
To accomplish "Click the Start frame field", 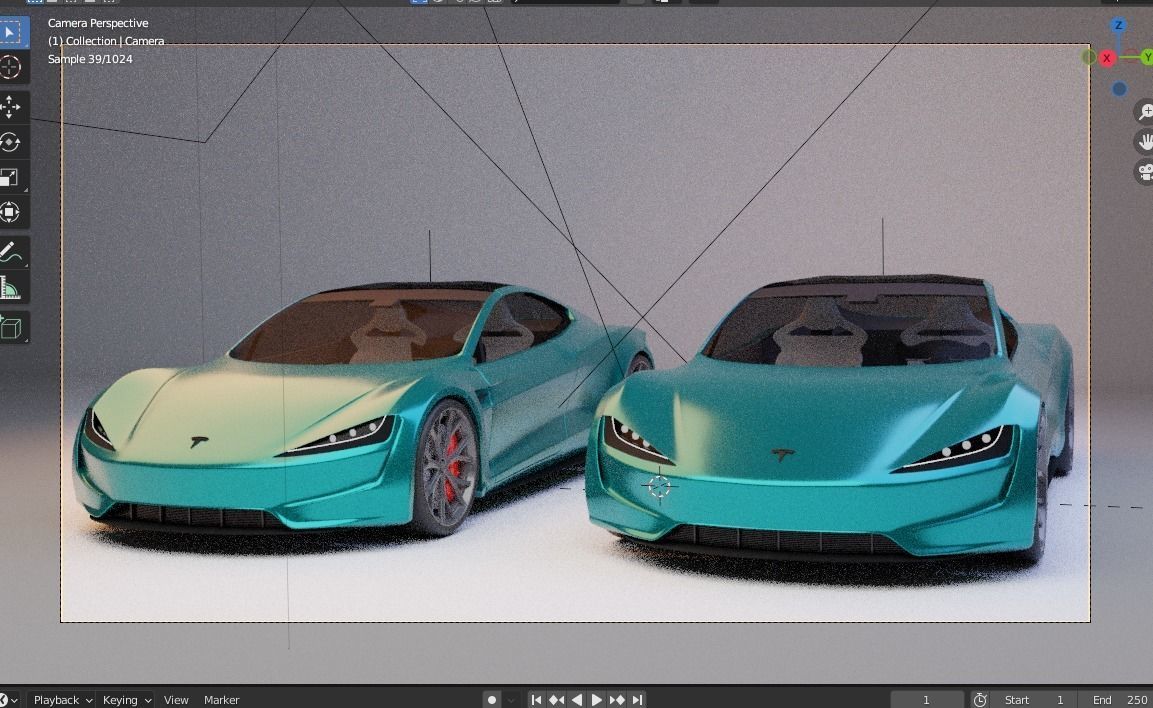I will click(1033, 699).
